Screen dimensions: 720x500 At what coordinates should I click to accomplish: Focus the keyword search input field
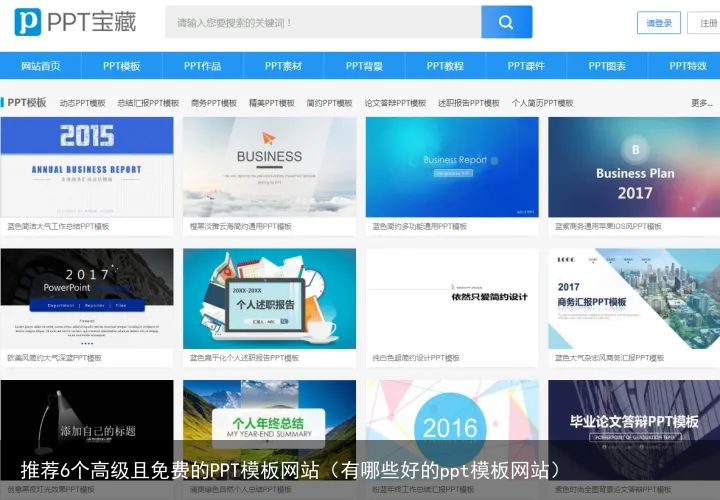click(x=323, y=22)
